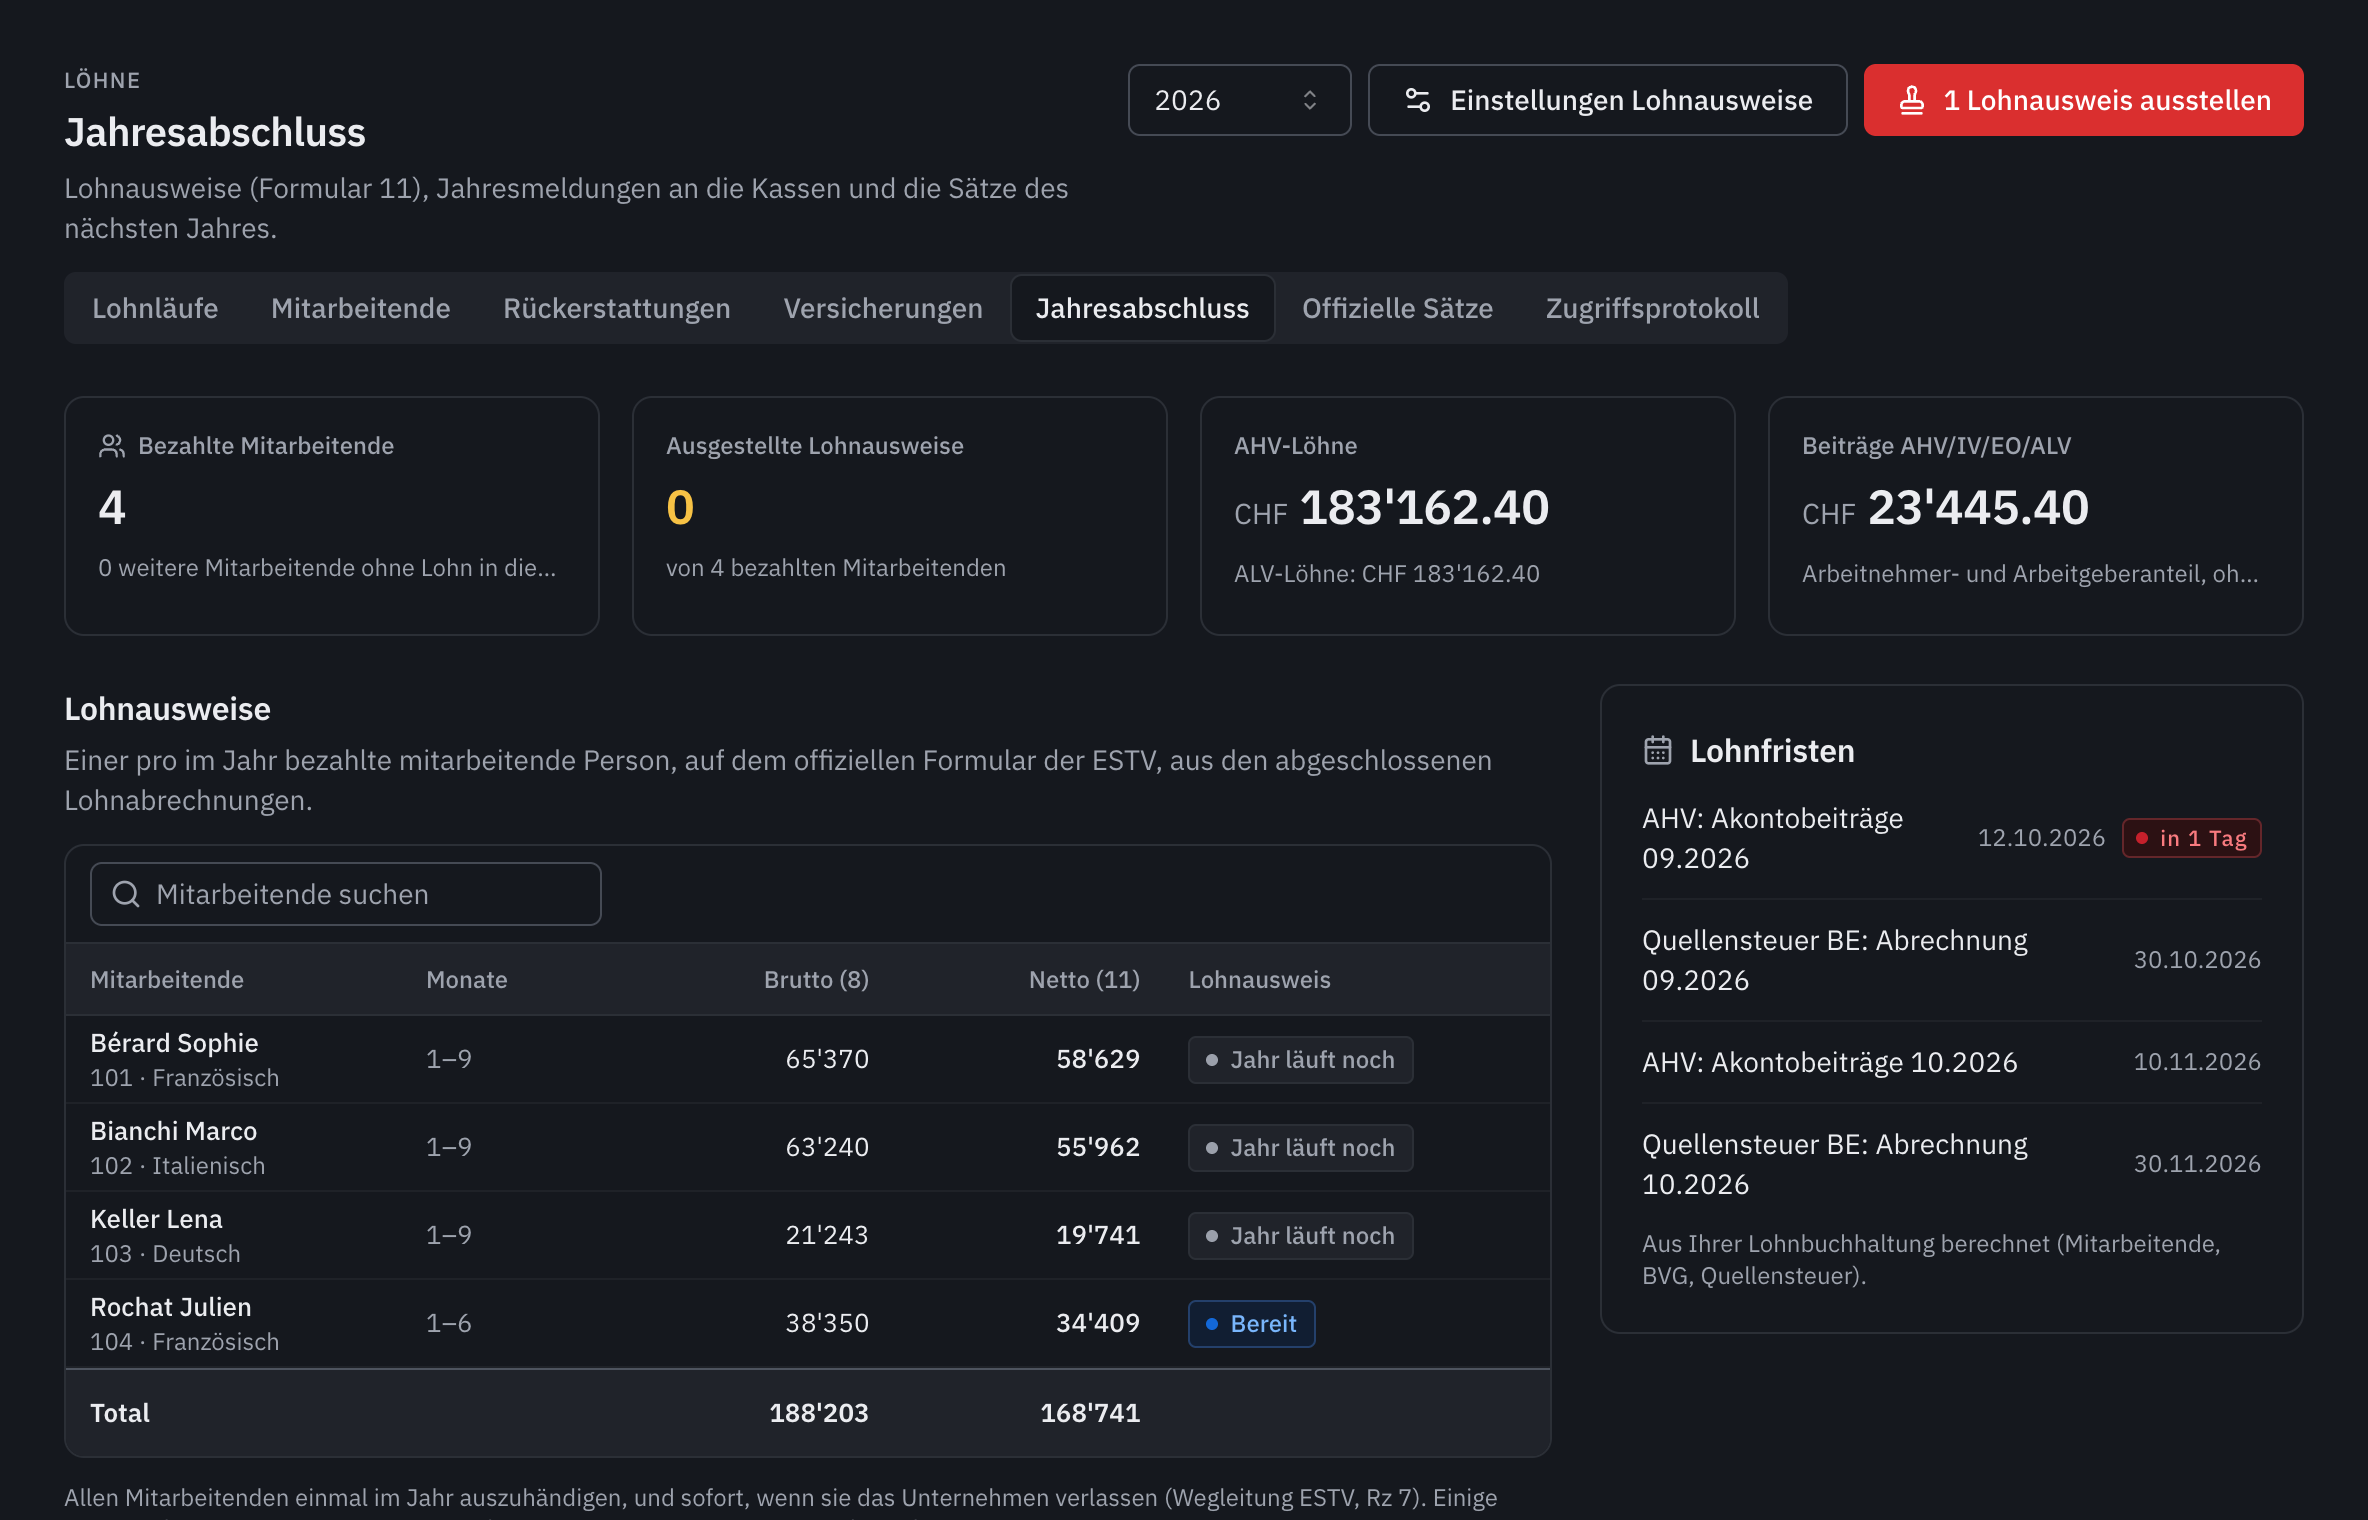This screenshot has width=2368, height=1520.
Task: Click Jahr läuft noch badge for Bérard Sophie
Action: coord(1300,1060)
